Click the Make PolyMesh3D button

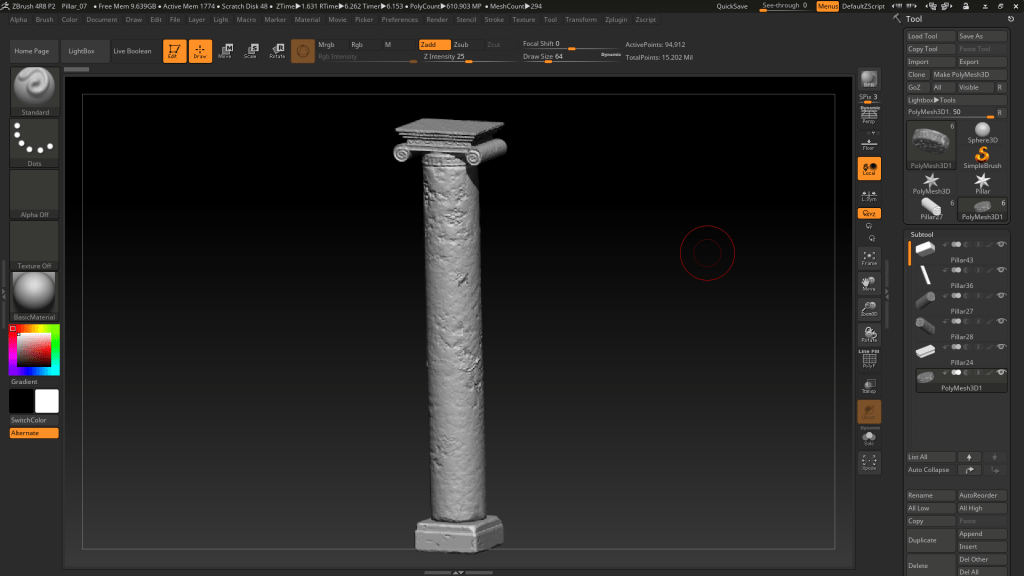968,75
